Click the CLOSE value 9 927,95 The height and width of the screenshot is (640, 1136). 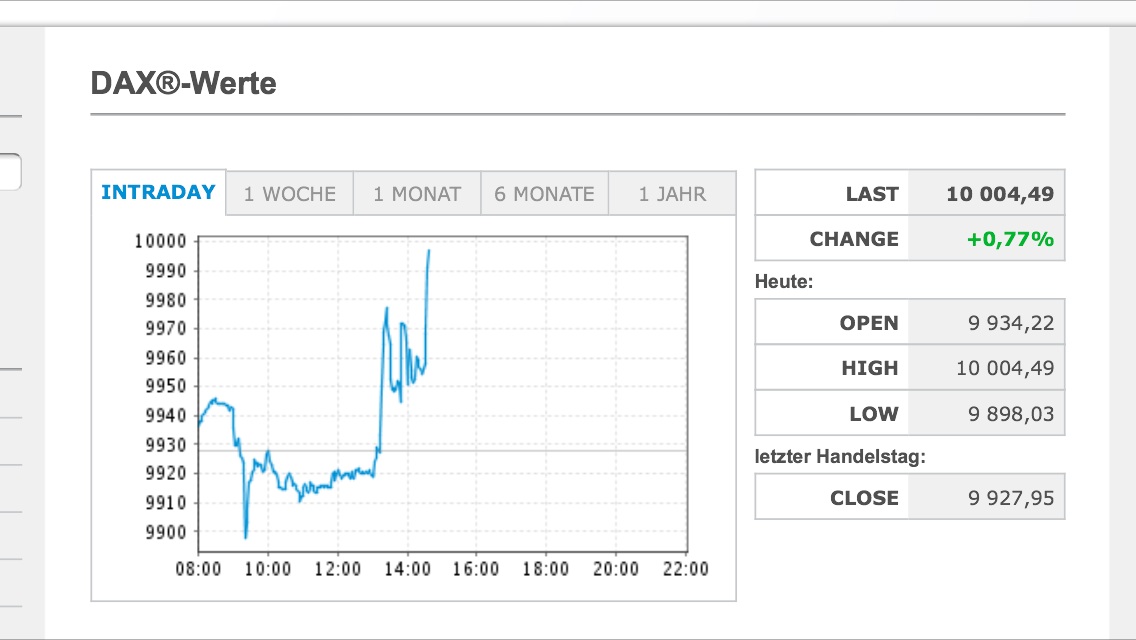(x=1010, y=497)
